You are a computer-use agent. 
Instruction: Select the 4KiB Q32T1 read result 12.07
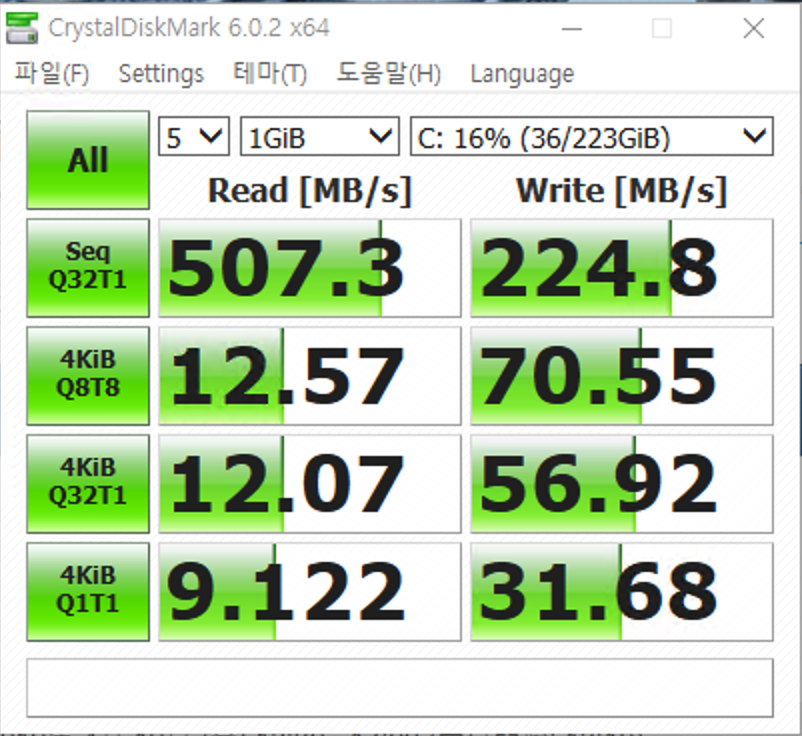[x=310, y=484]
